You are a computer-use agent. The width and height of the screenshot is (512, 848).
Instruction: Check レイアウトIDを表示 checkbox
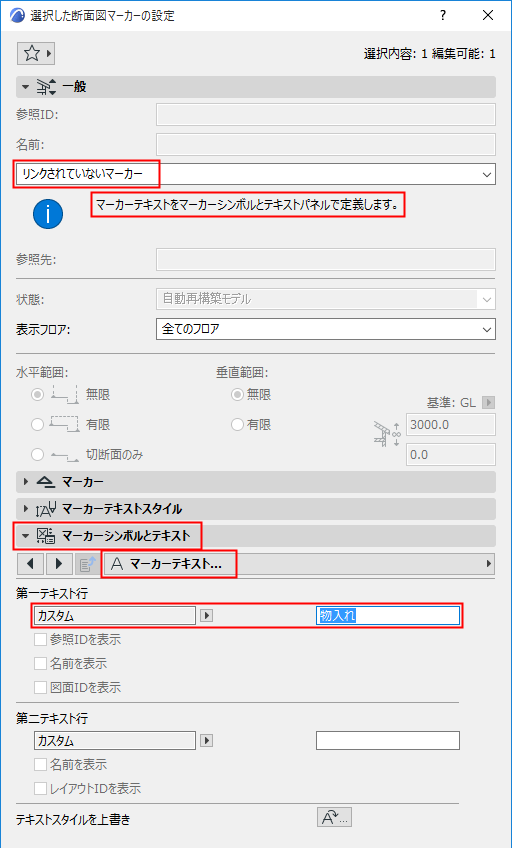click(41, 789)
